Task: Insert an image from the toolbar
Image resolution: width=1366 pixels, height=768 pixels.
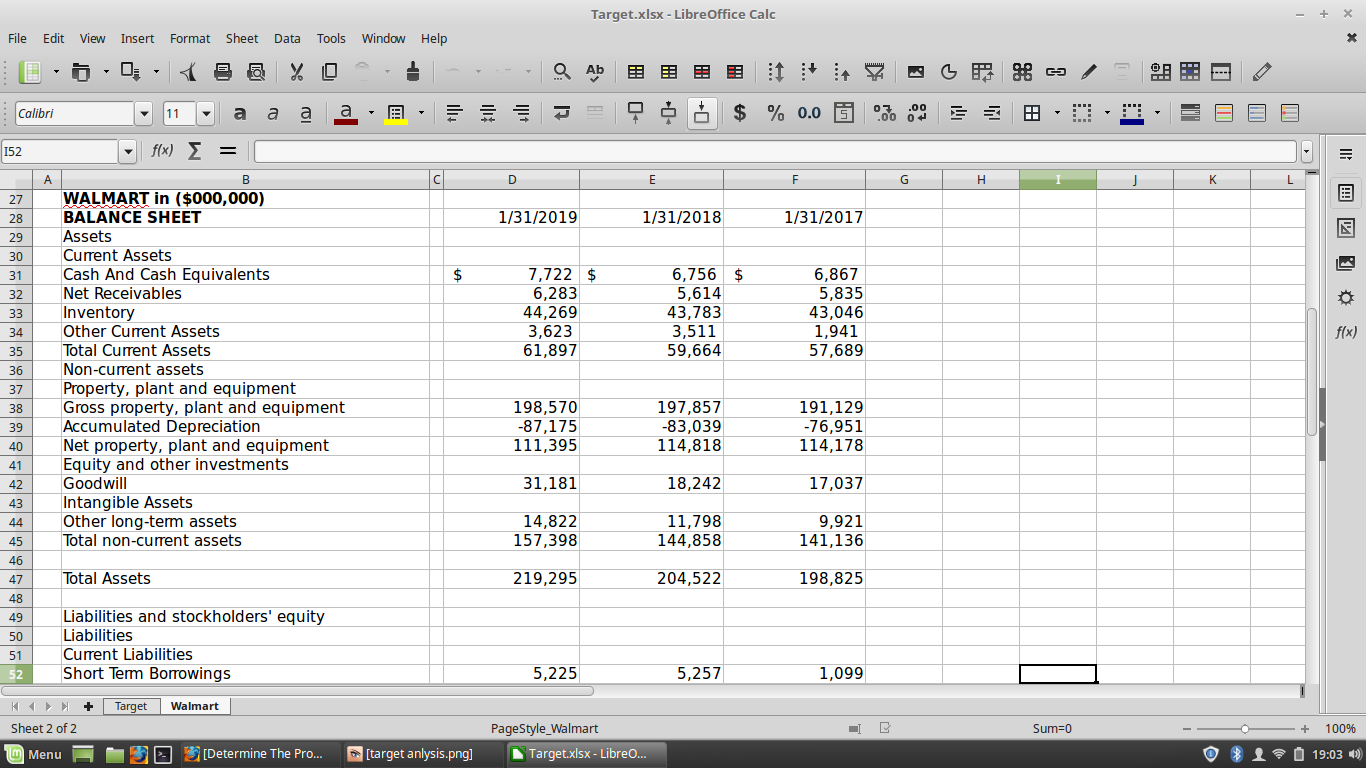Action: click(x=916, y=72)
